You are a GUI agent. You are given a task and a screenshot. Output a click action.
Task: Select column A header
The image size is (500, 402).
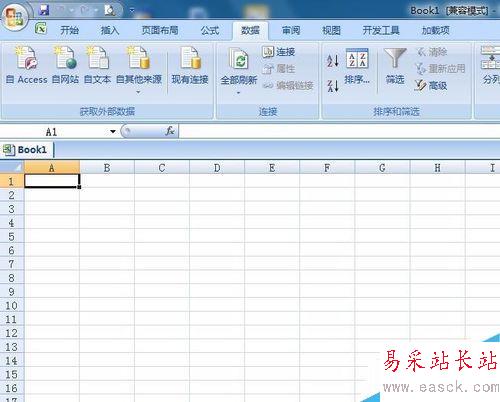[x=52, y=167]
